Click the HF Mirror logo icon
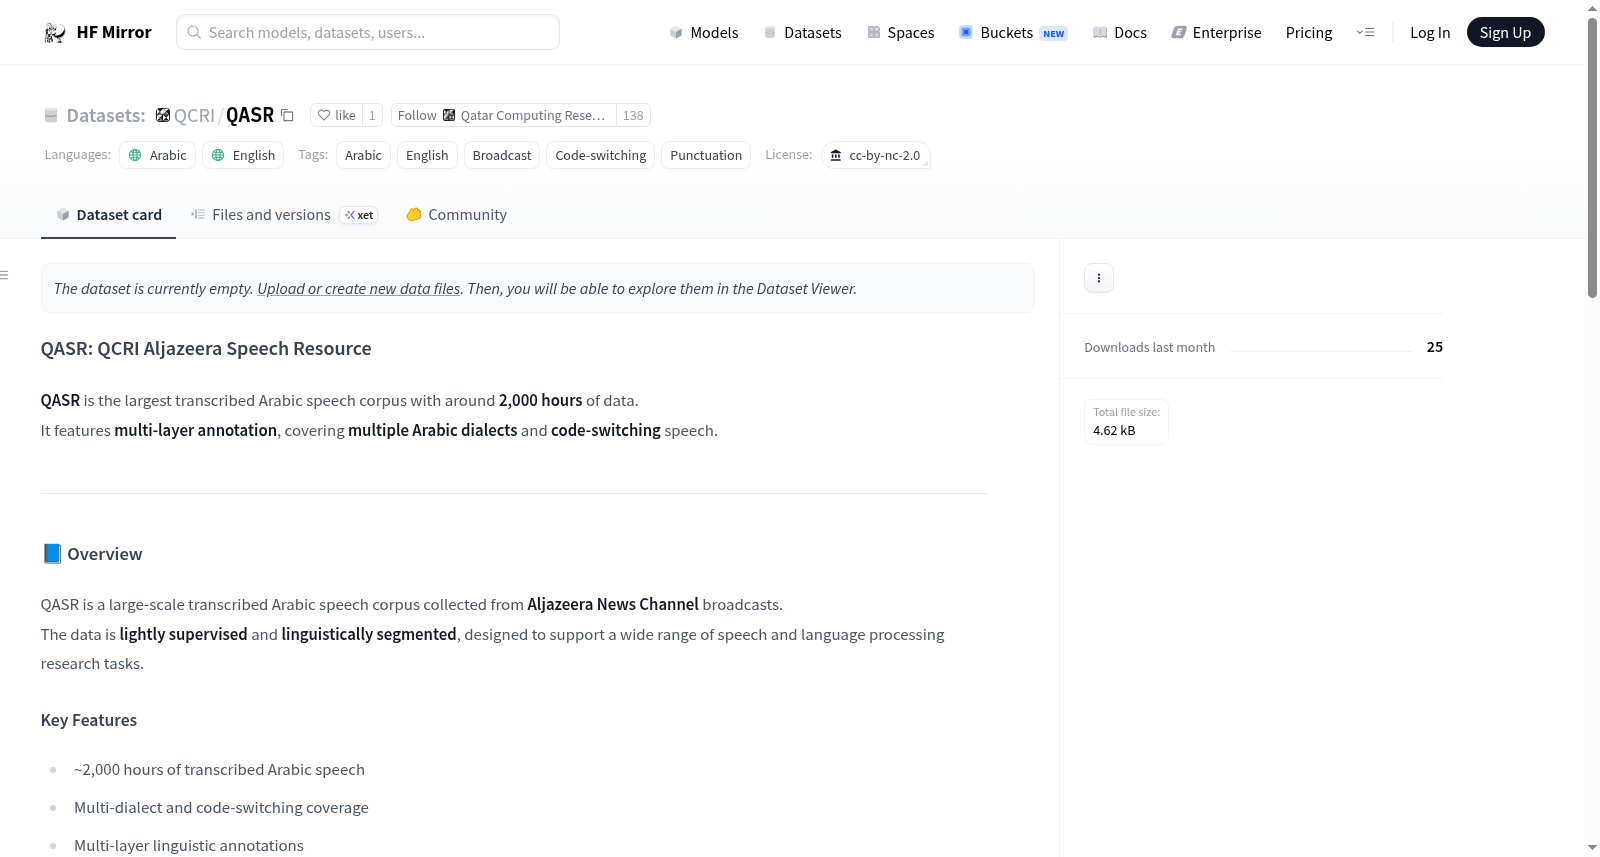Screen dimensions: 1600x857 [x=55, y=33]
